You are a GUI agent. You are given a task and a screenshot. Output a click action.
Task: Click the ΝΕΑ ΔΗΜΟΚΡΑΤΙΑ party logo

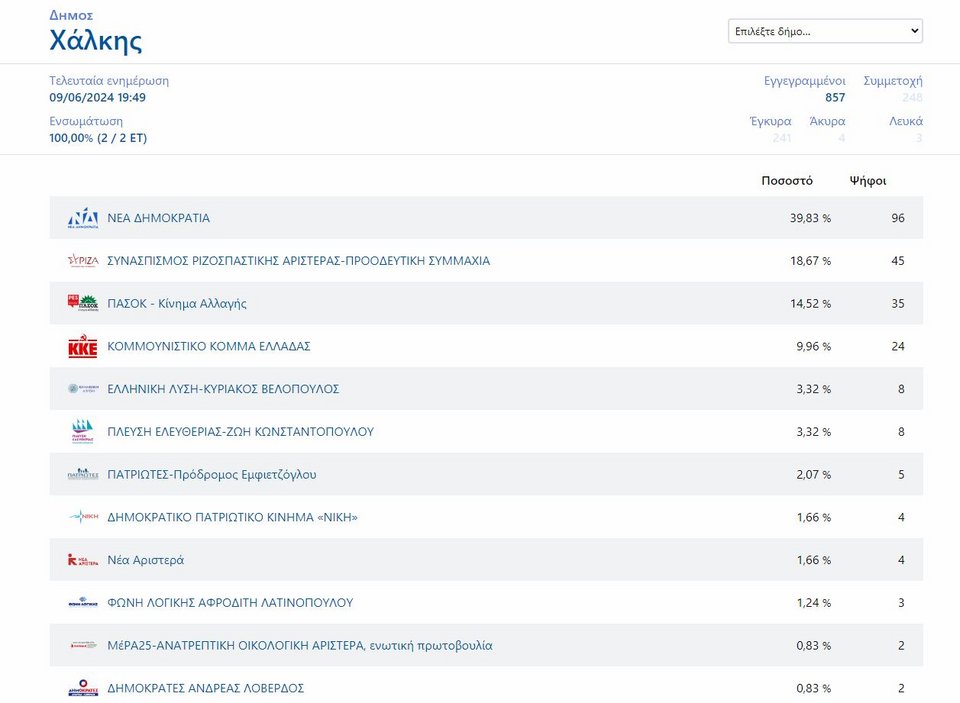pyautogui.click(x=83, y=218)
